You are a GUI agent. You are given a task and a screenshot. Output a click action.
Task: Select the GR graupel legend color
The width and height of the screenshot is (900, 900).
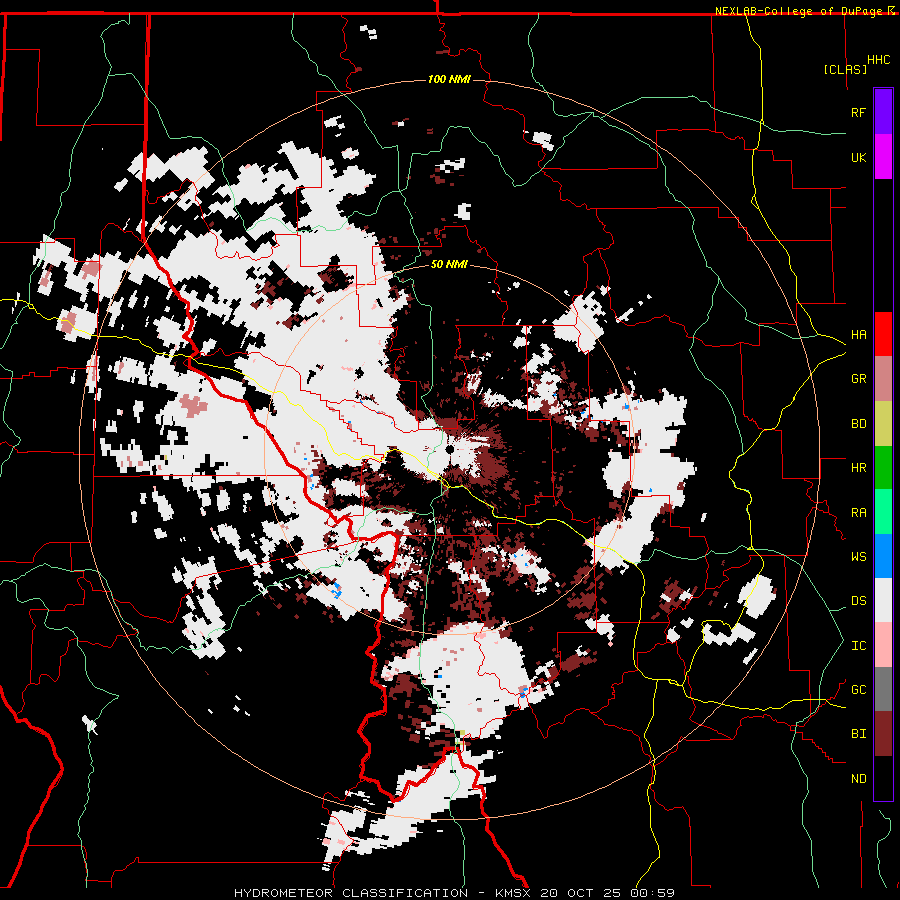click(883, 379)
